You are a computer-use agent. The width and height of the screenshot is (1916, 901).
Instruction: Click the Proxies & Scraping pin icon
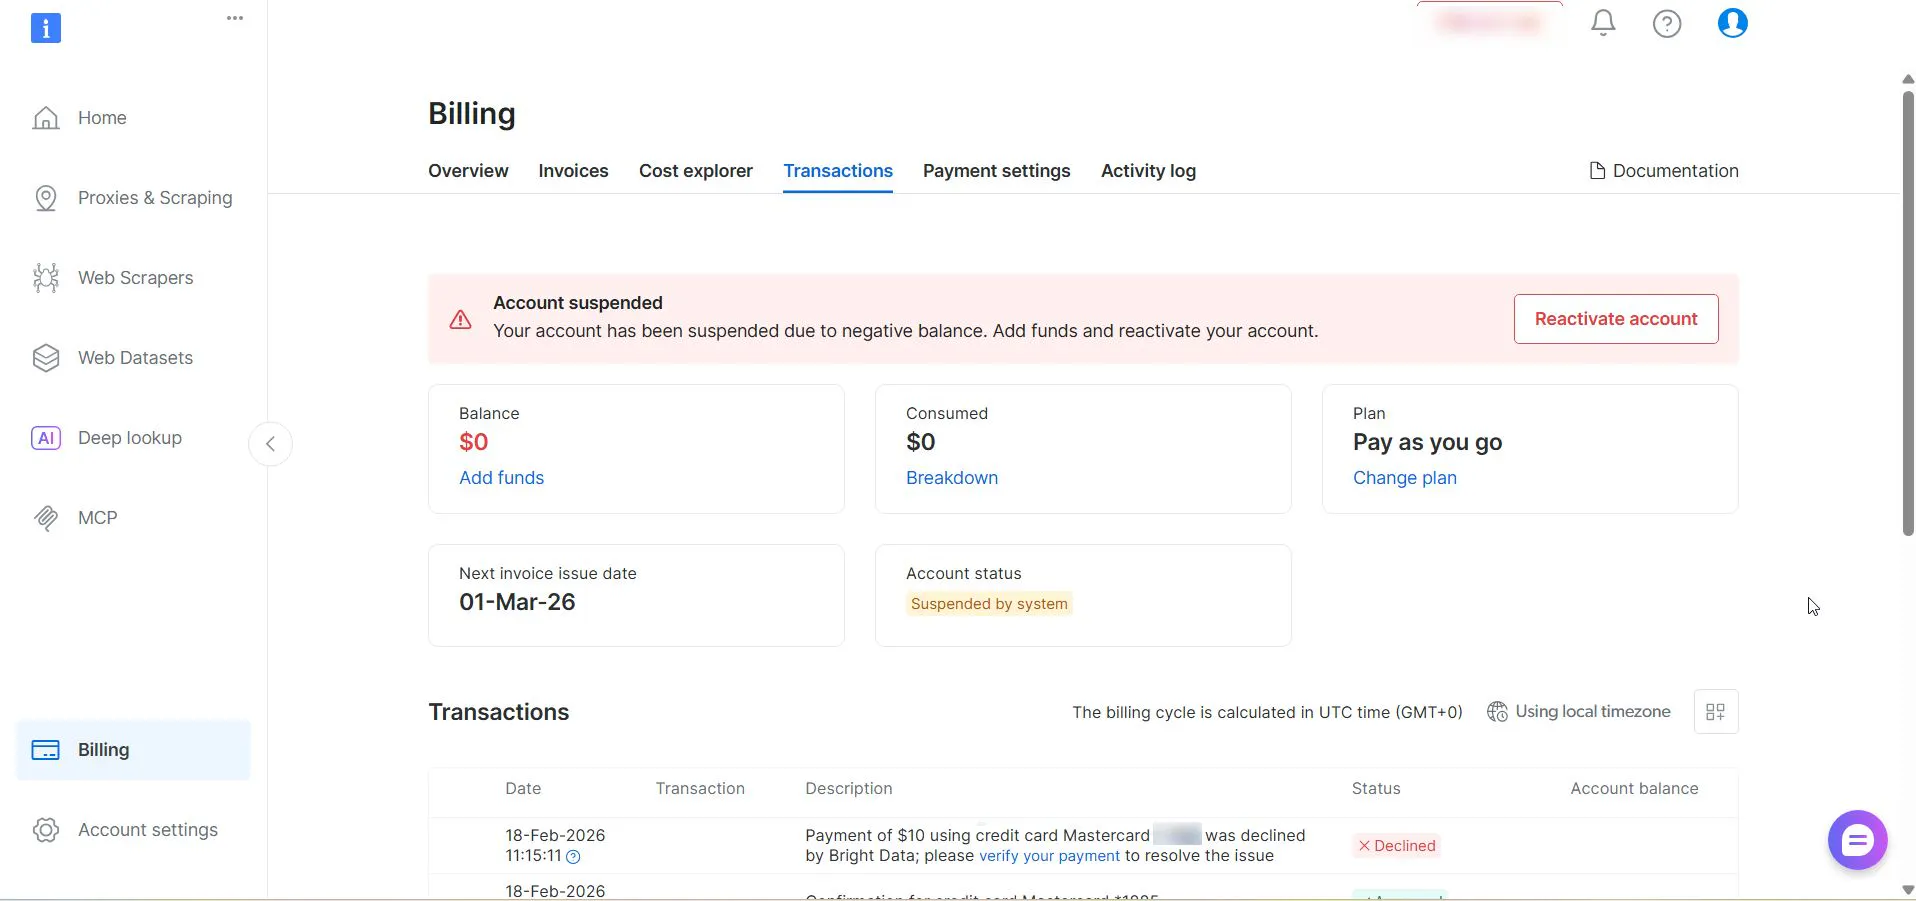(46, 198)
